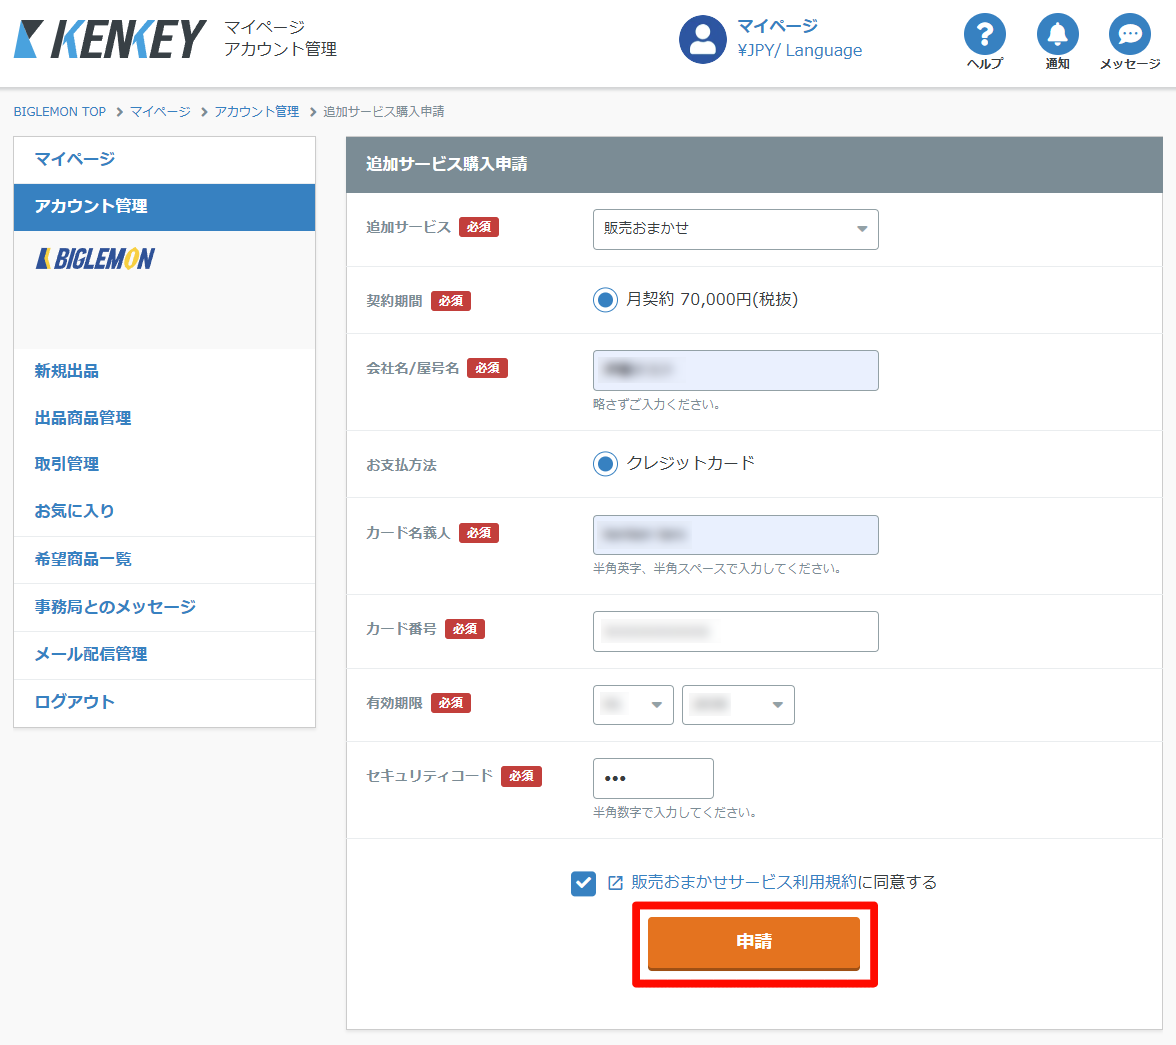This screenshot has height=1045, width=1176.
Task: Open マイページ in the sidebar
Action: point(164,160)
